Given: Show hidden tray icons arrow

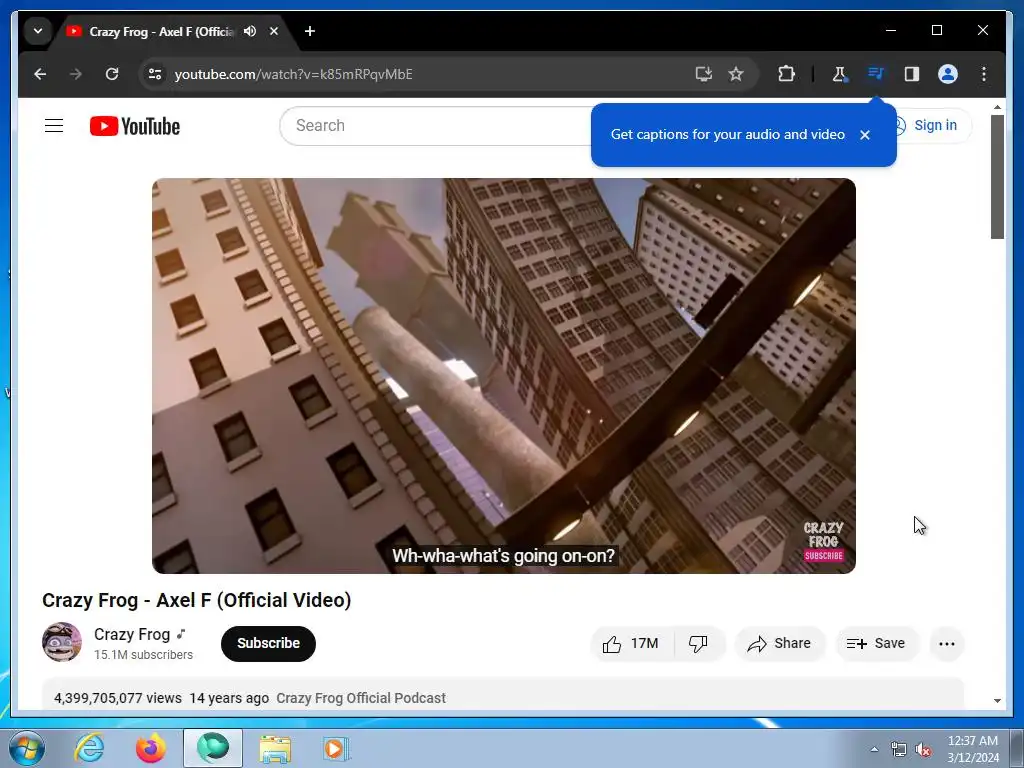Looking at the screenshot, I should [x=874, y=749].
